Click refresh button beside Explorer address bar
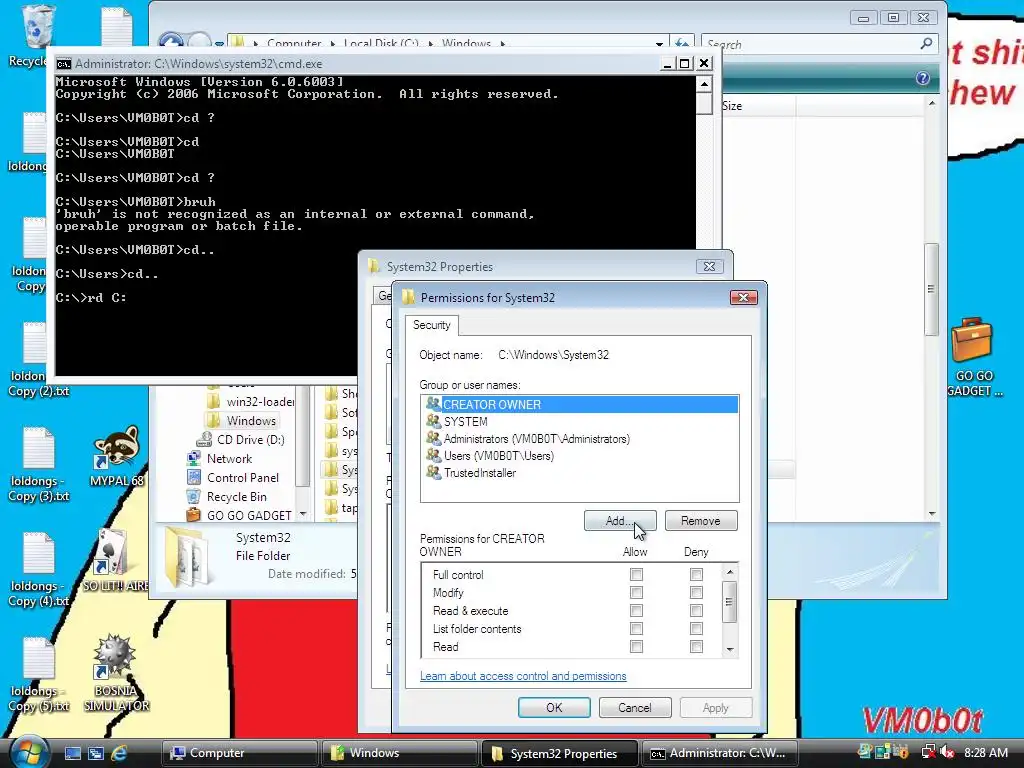Screen dimensions: 1024x768 tap(682, 43)
